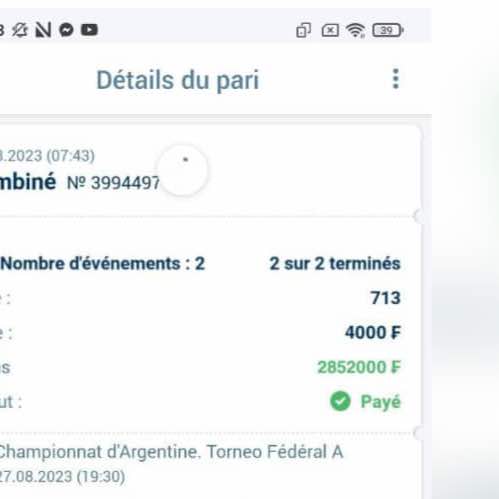This screenshot has width=499, height=499.
Task: Tap the muted notifications bell icon
Action: (x=20, y=30)
